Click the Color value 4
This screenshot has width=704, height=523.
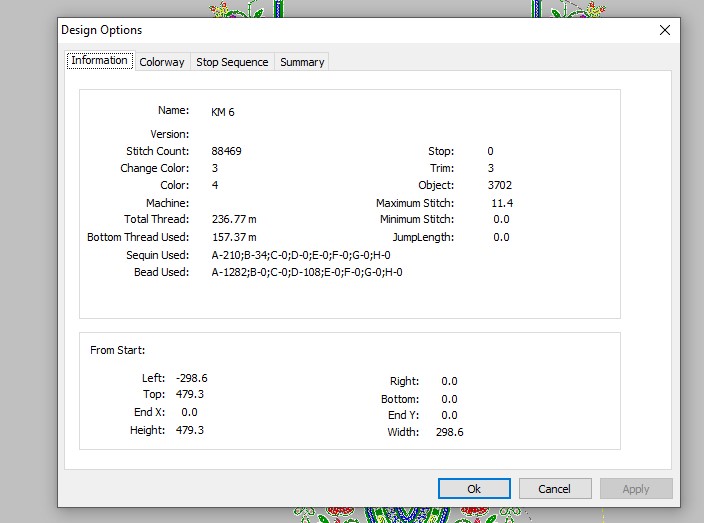(215, 185)
